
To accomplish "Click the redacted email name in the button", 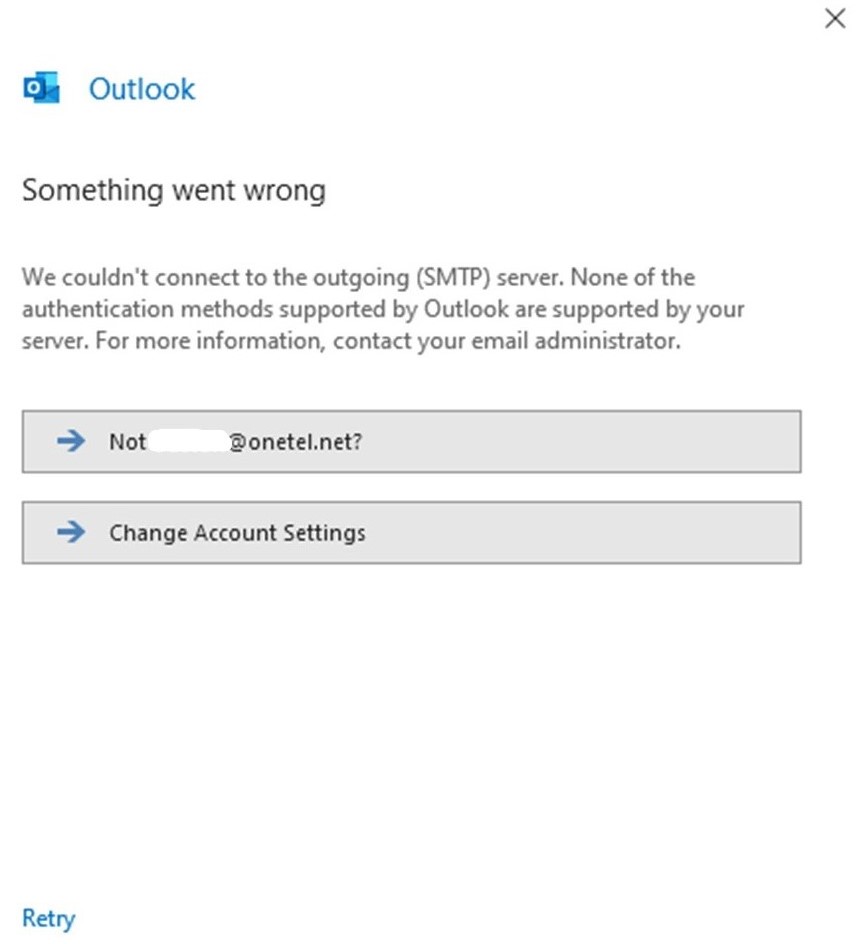I will [x=188, y=441].
